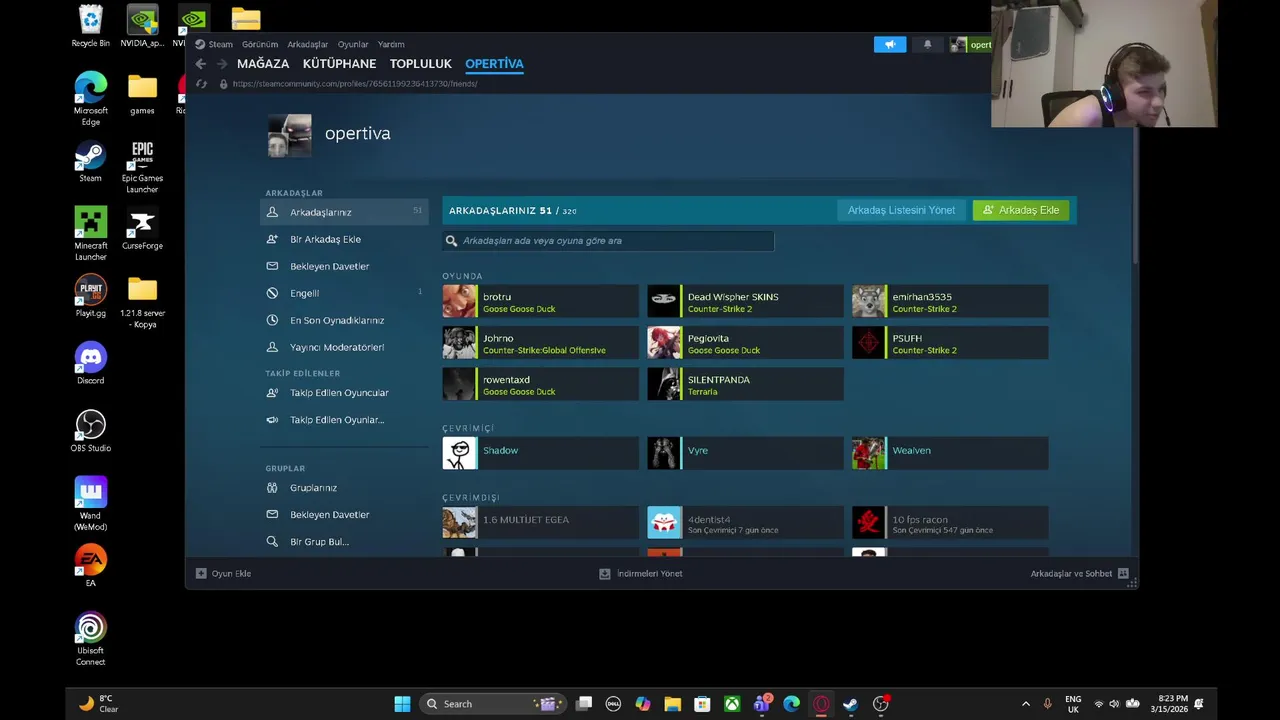Open Bir Grup Bul search entry
Screen dimensions: 1280x720
pyautogui.click(x=344, y=542)
